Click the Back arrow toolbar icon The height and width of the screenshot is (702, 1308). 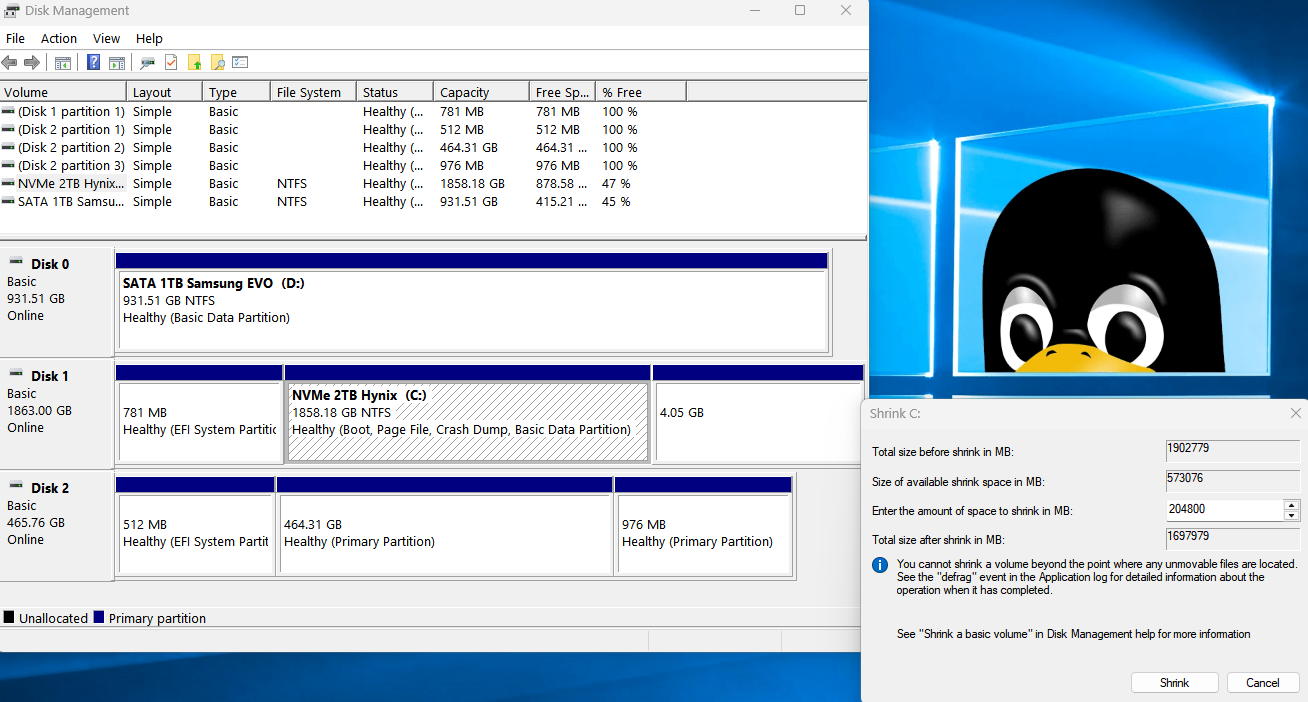click(x=10, y=63)
